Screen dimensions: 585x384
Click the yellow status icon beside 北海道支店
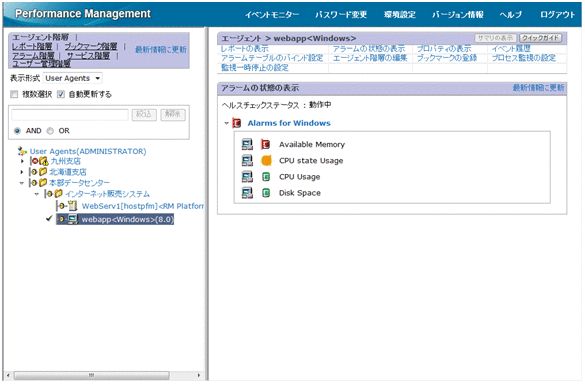[x=34, y=172]
